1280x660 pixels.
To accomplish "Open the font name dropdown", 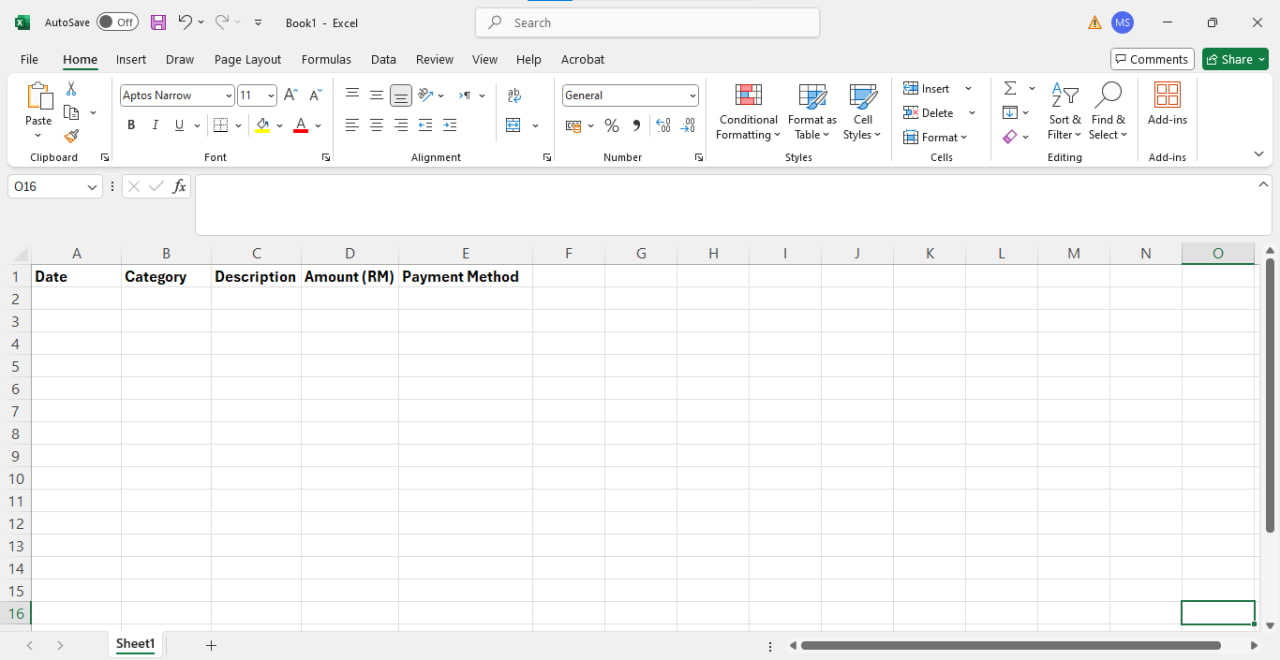I will click(x=228, y=96).
